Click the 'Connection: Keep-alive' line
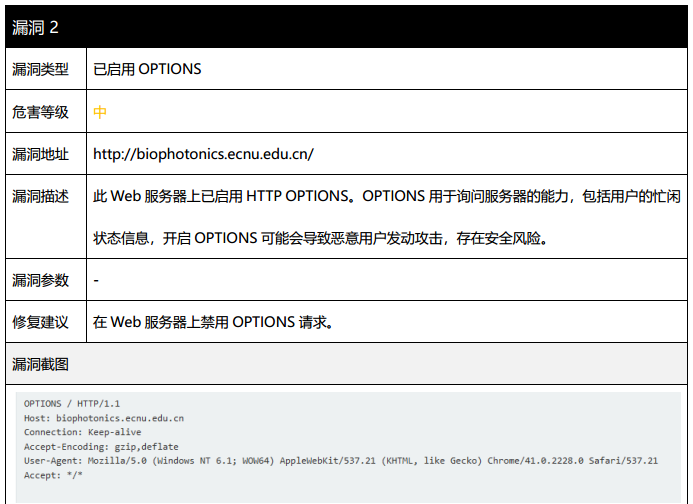Screen dimensions: 693x504 83,432
